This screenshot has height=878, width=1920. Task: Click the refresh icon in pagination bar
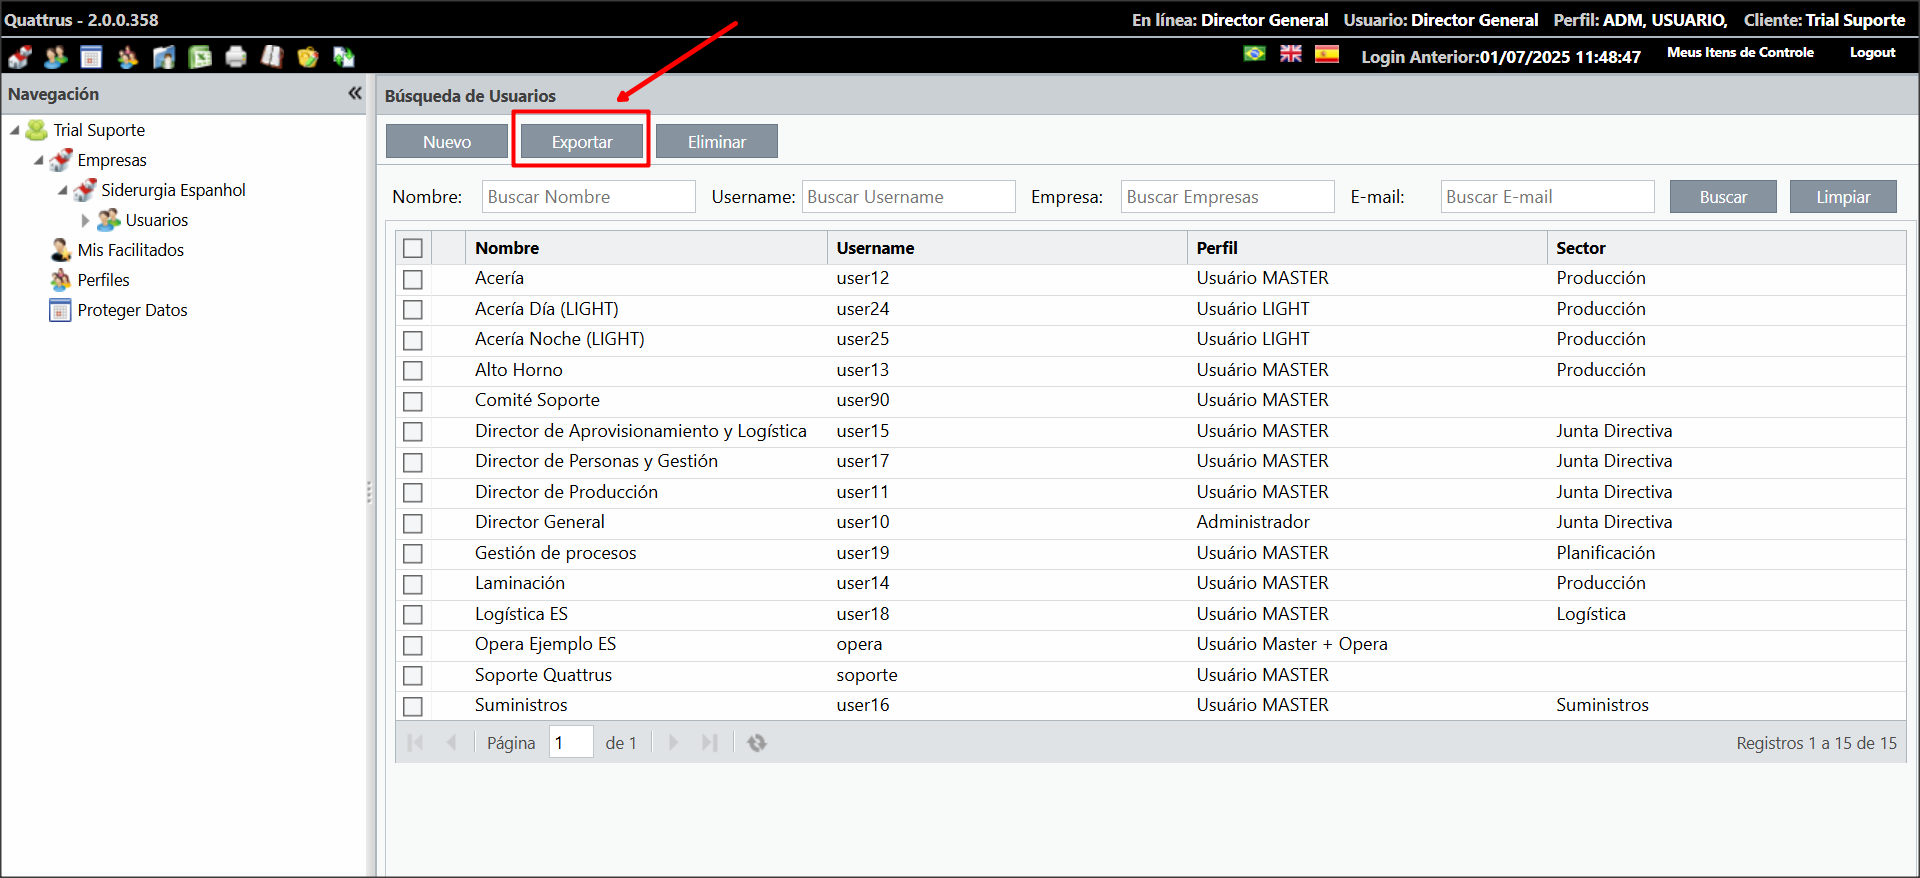point(757,743)
